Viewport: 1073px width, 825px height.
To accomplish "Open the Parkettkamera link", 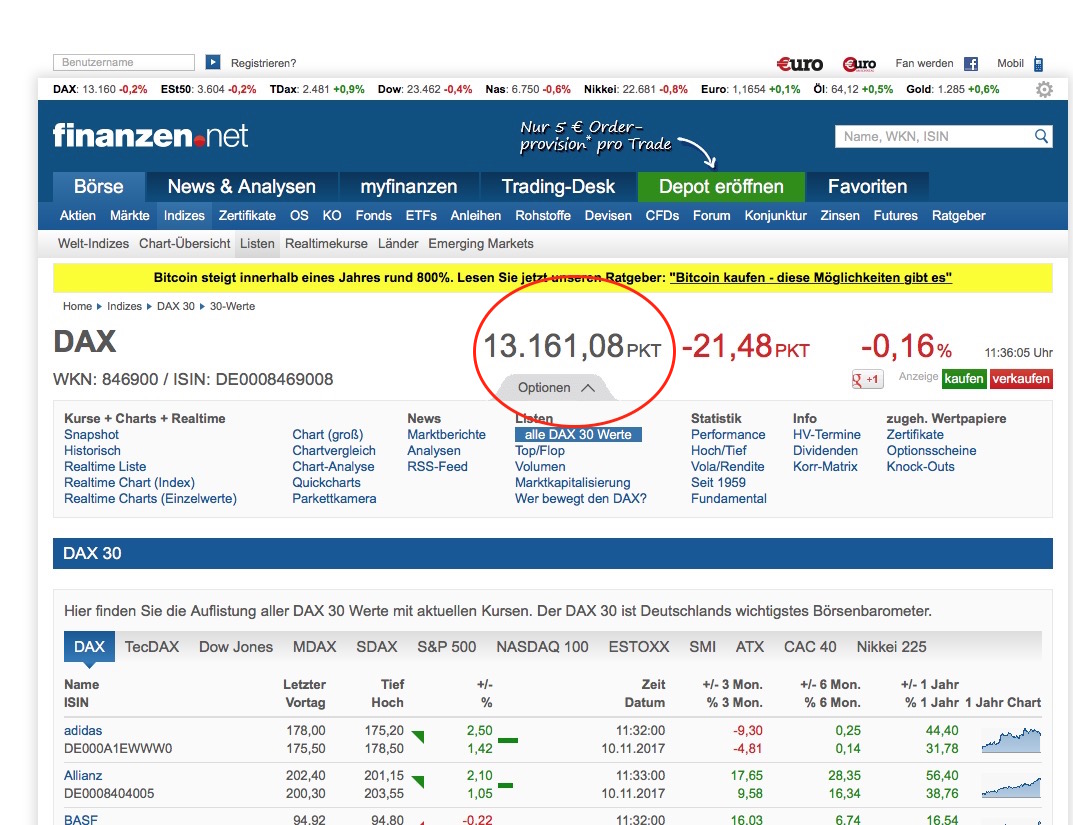I will tap(334, 499).
